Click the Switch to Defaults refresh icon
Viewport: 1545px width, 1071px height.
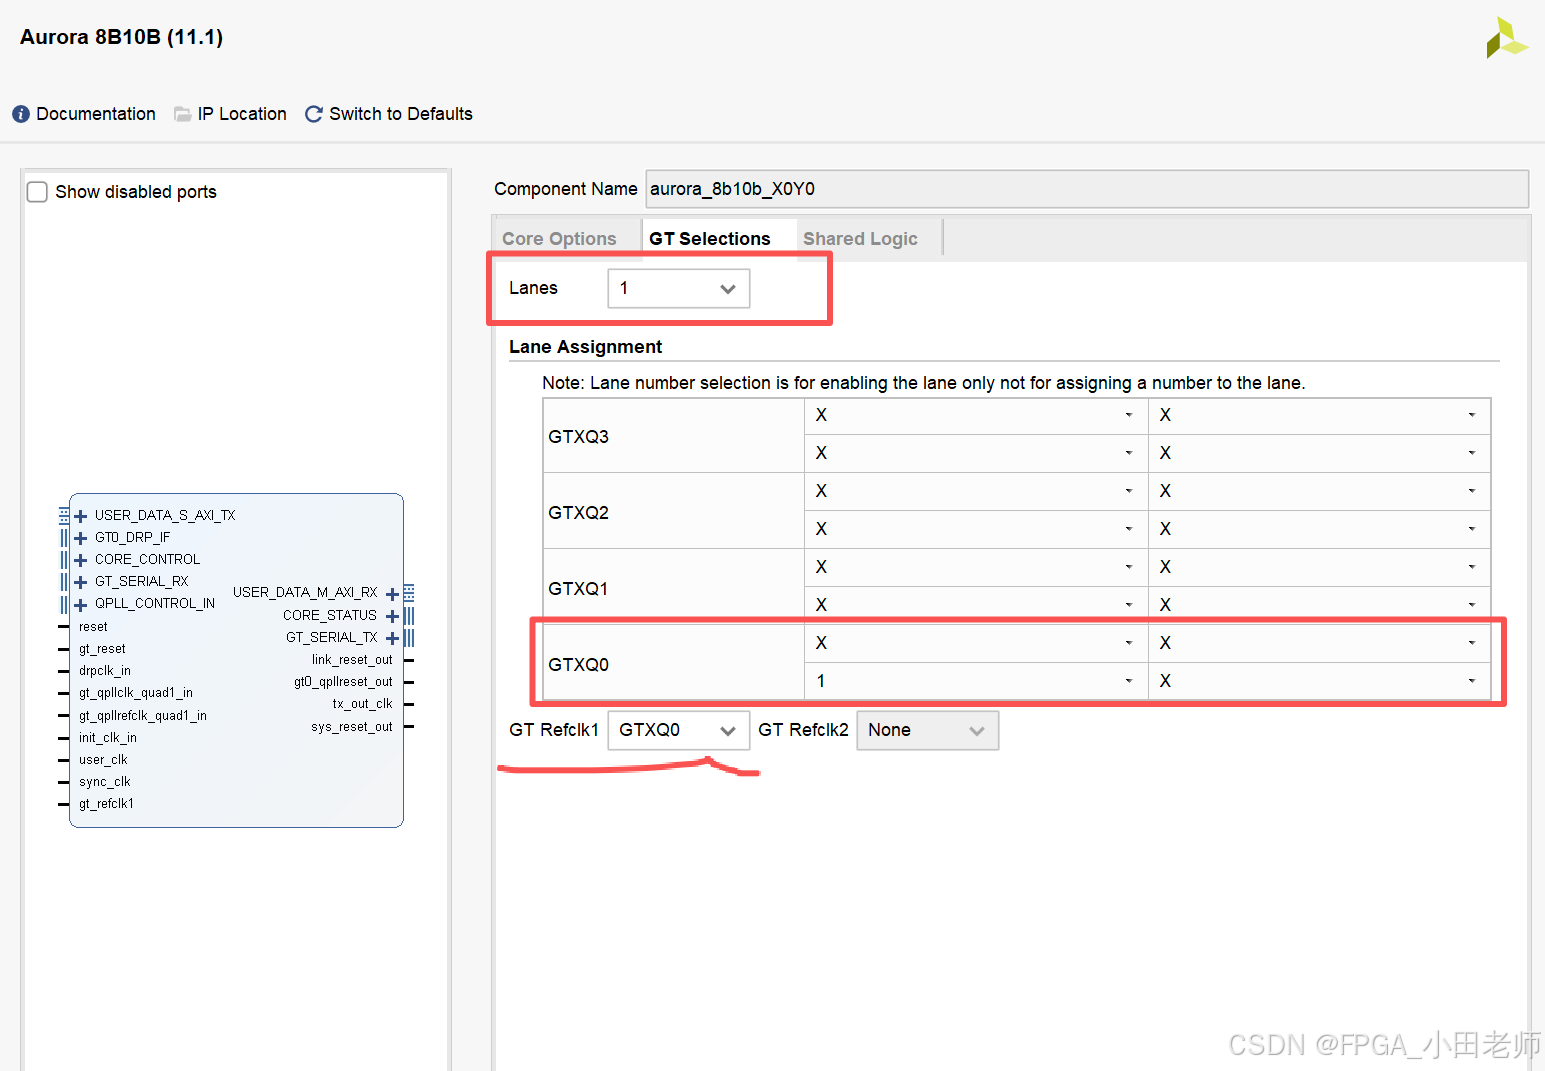coord(314,114)
